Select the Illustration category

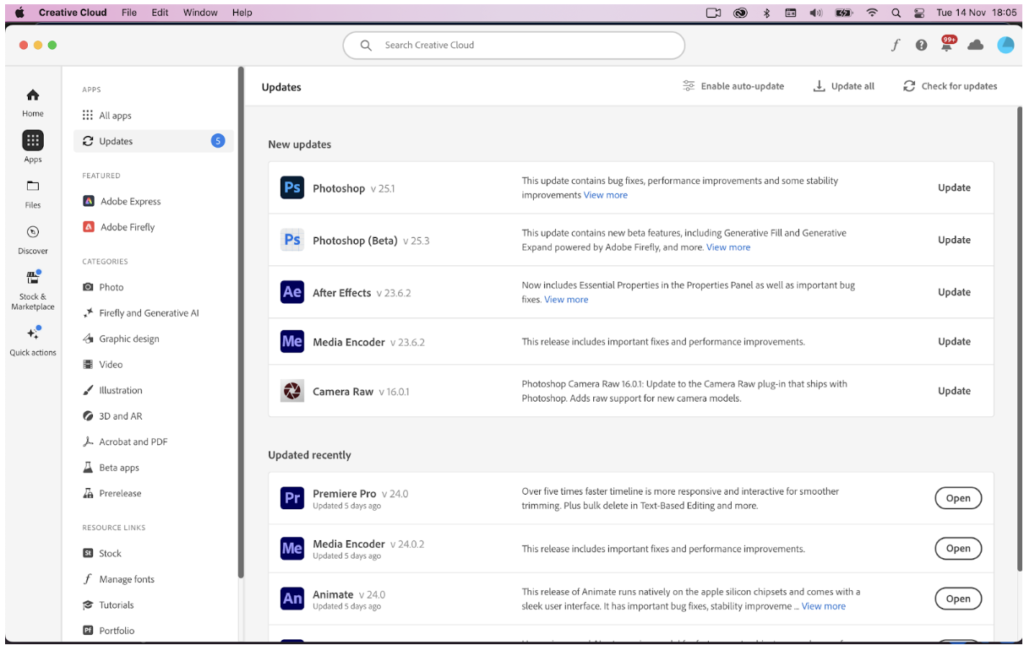coord(113,390)
